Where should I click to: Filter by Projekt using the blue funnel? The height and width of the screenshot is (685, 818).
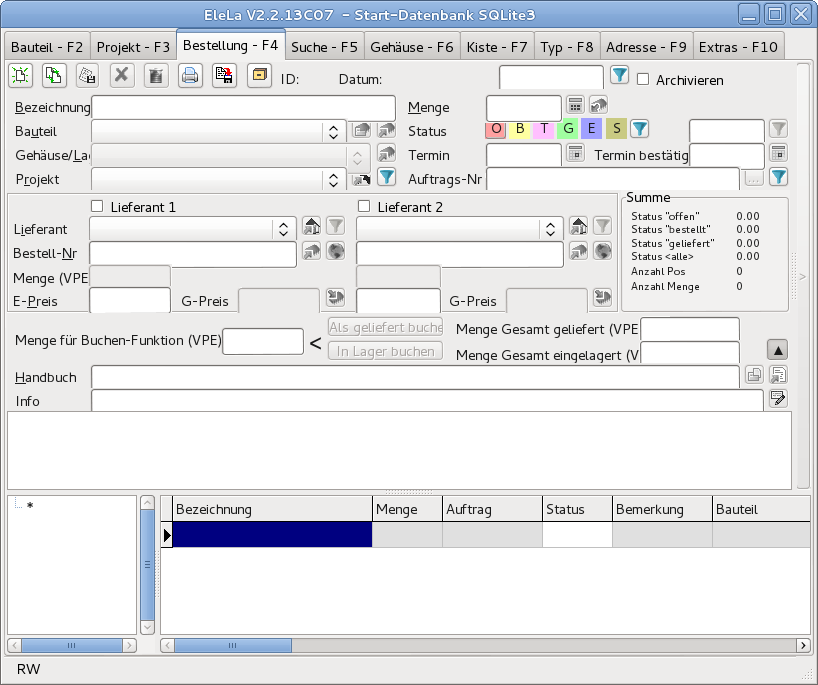coord(387,177)
